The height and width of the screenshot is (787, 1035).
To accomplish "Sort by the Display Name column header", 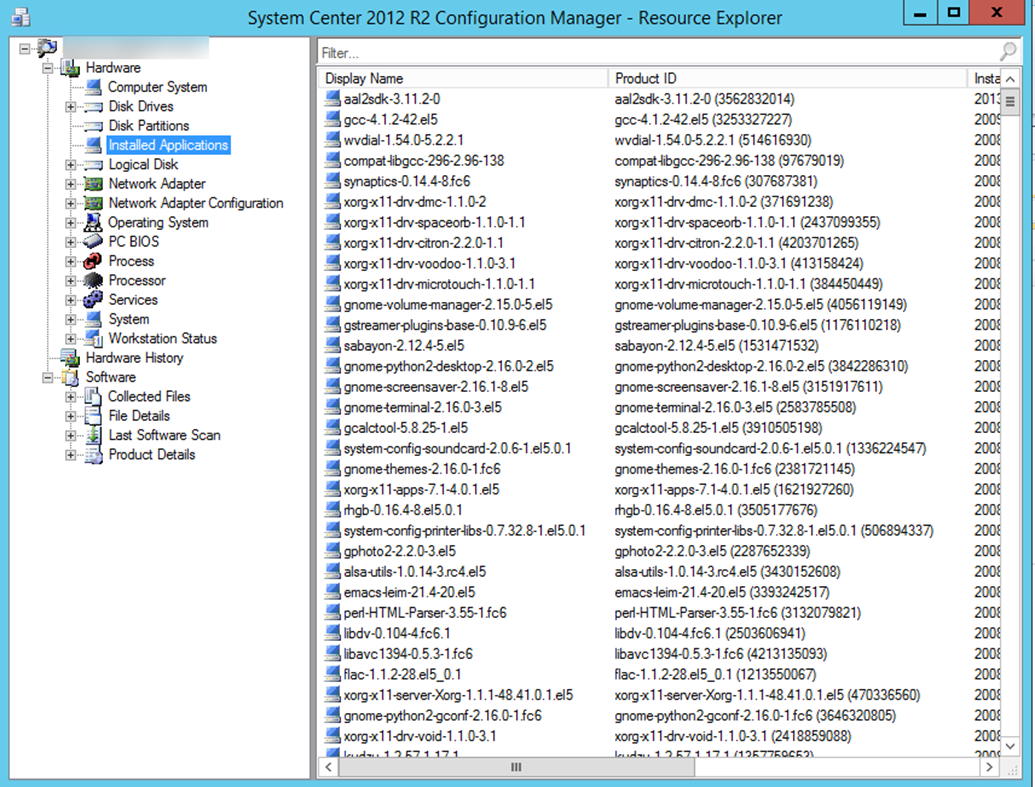I will point(463,78).
